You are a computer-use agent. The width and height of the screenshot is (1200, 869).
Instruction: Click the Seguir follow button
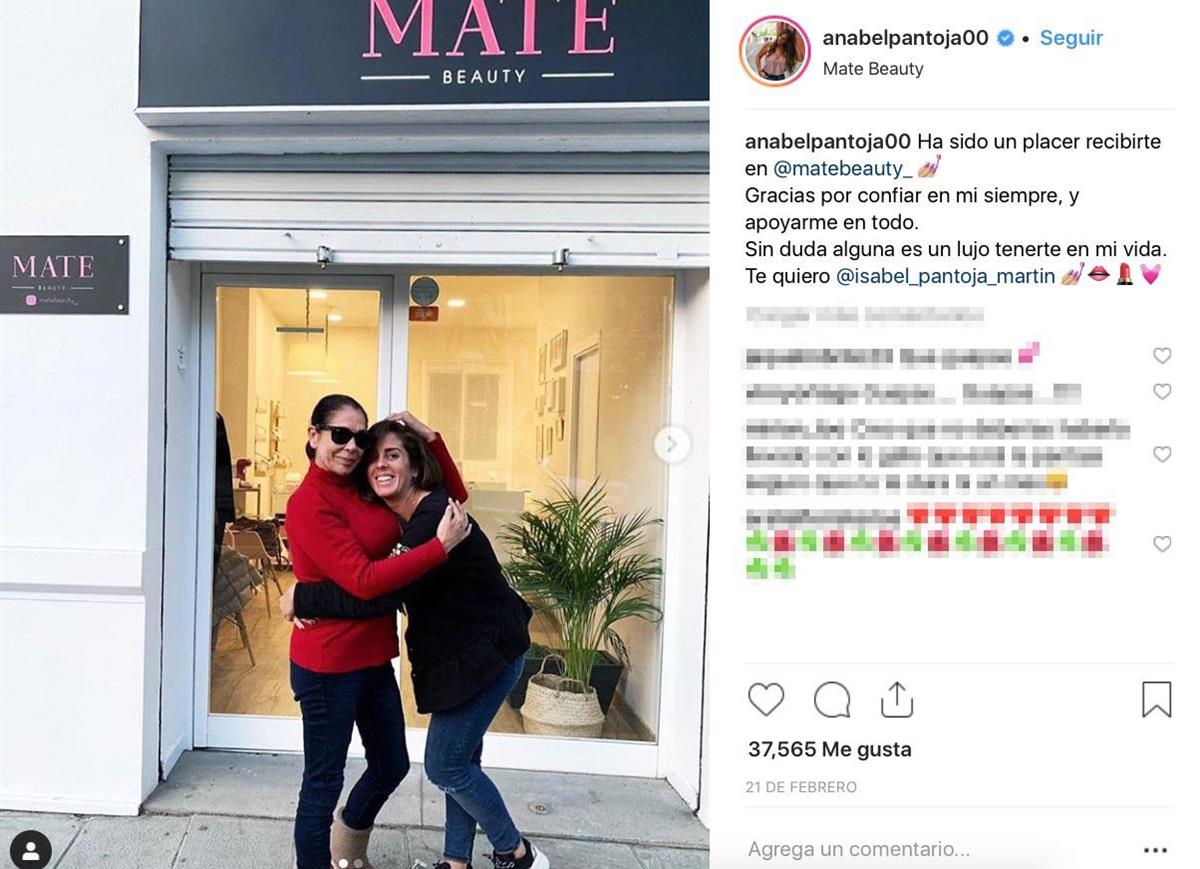pyautogui.click(x=1071, y=38)
